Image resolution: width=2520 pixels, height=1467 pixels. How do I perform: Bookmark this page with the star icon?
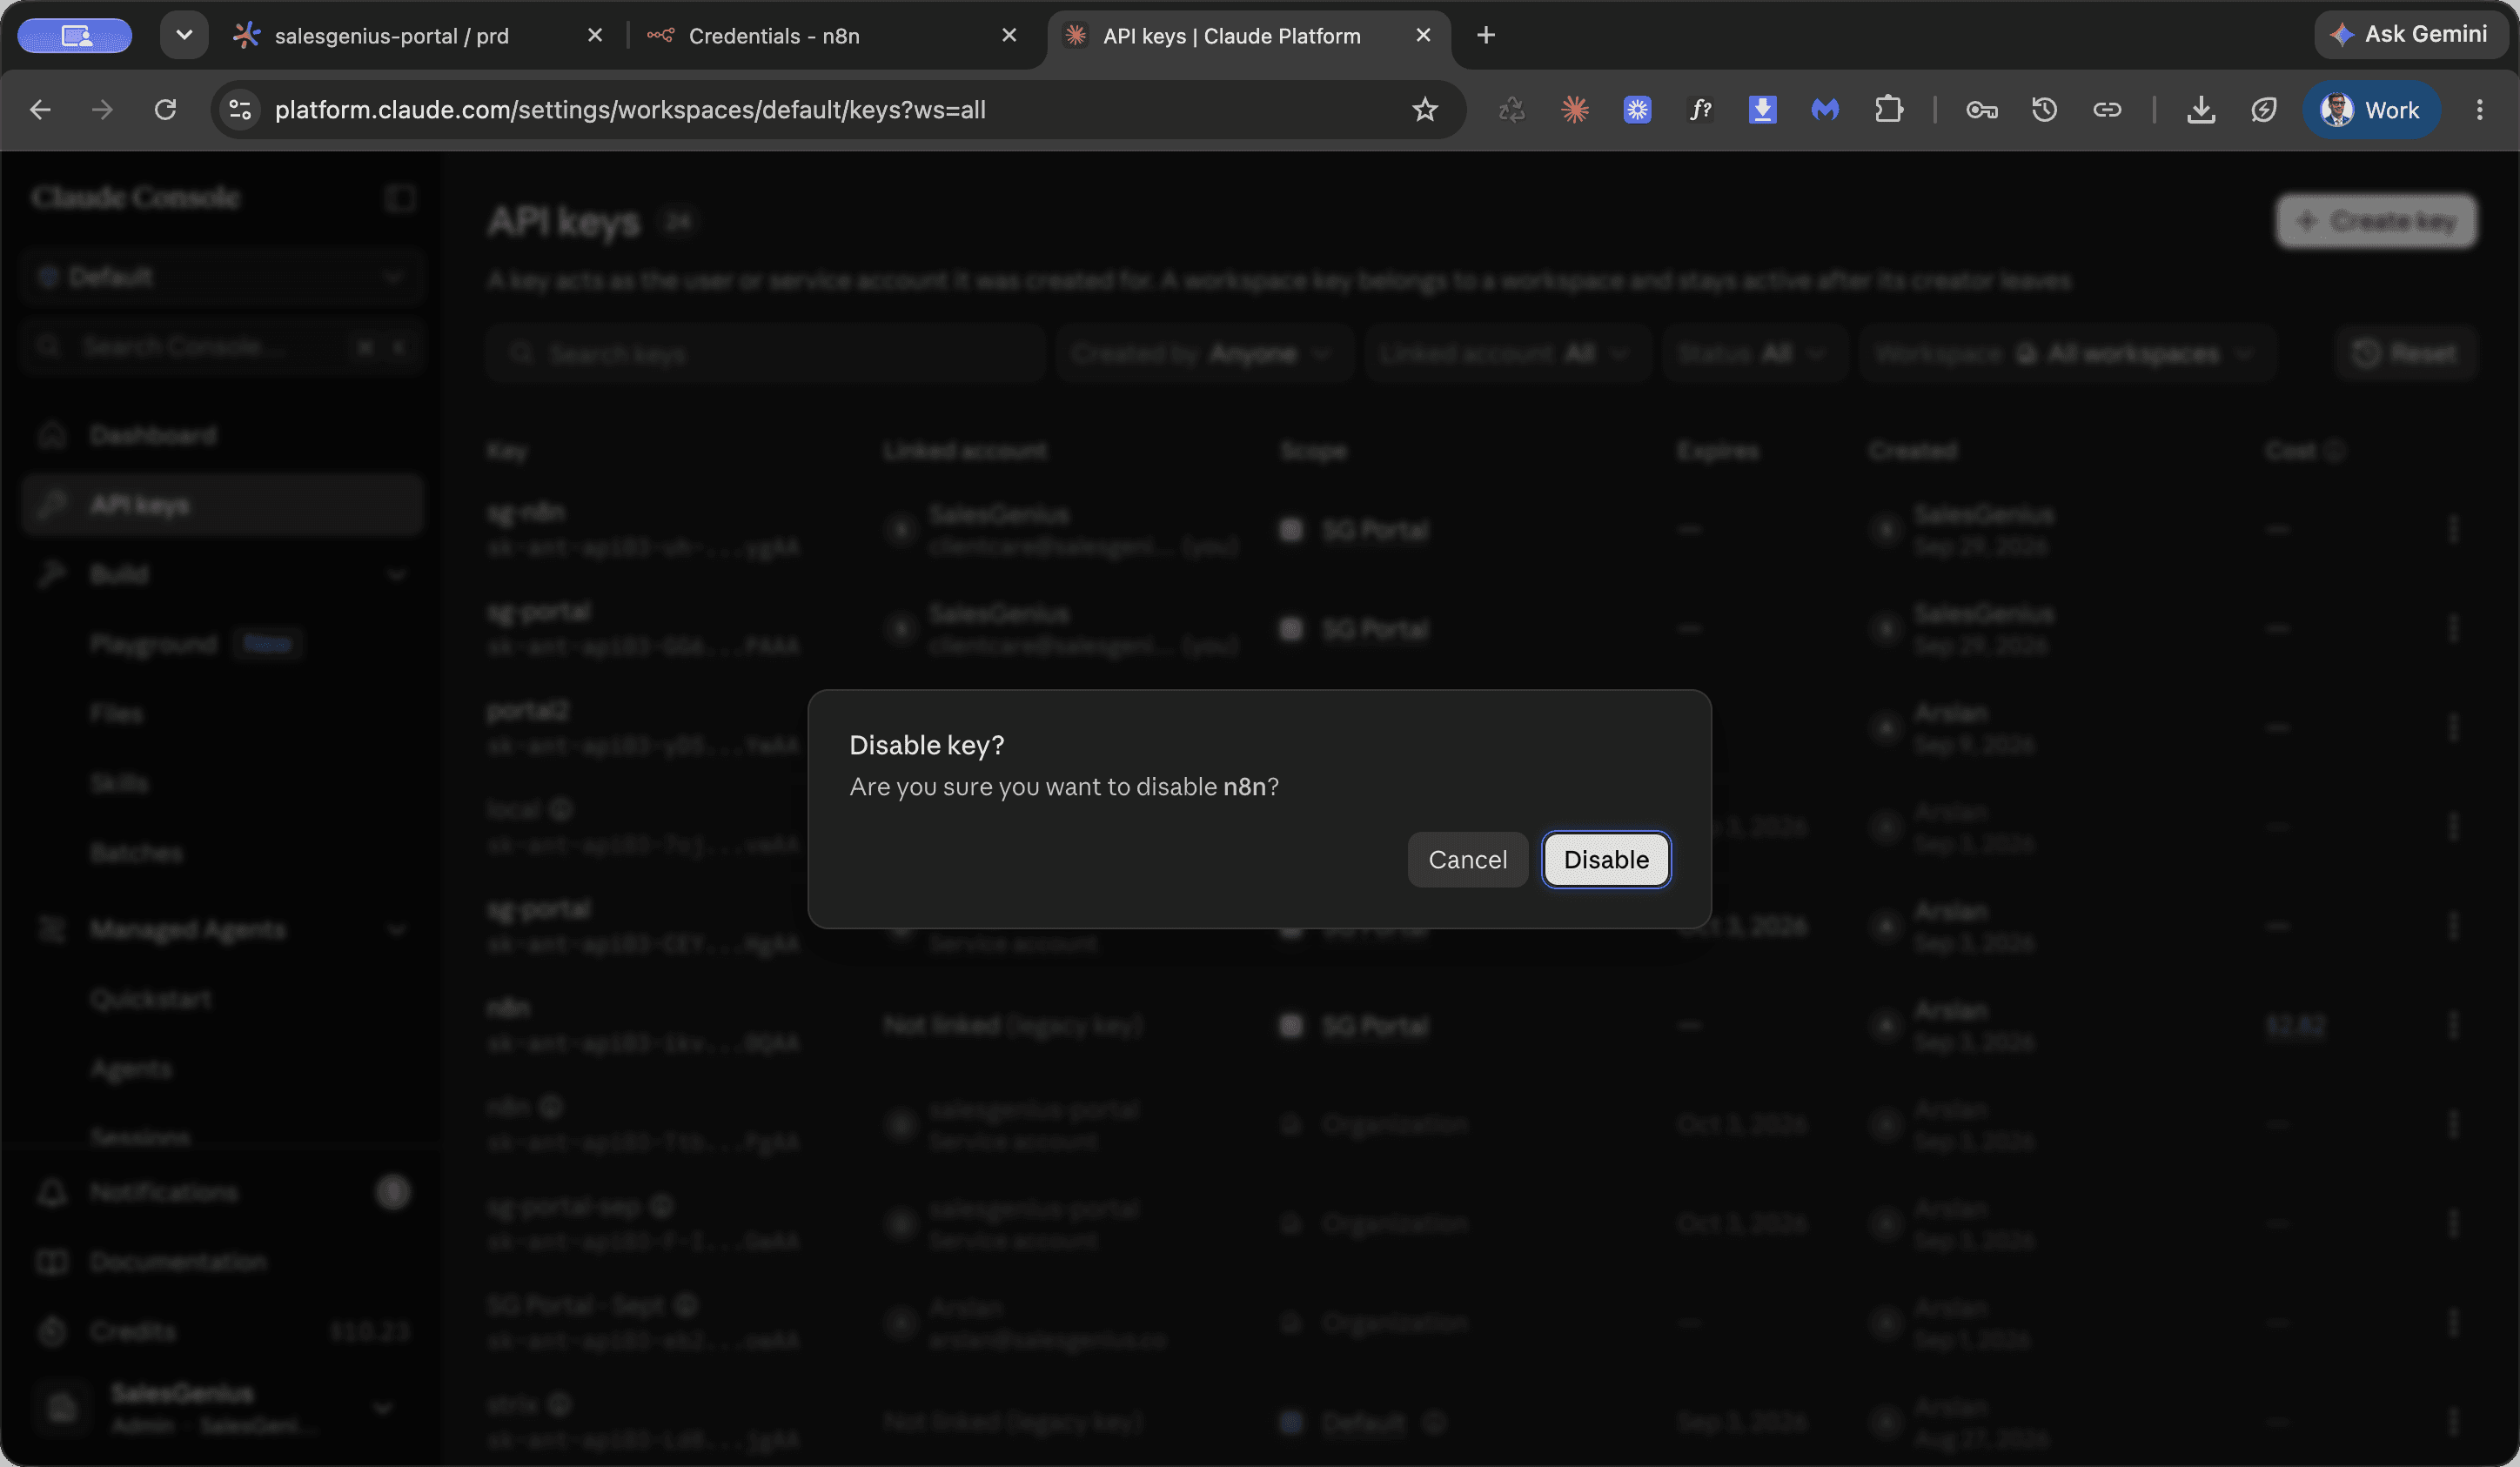pyautogui.click(x=1424, y=110)
